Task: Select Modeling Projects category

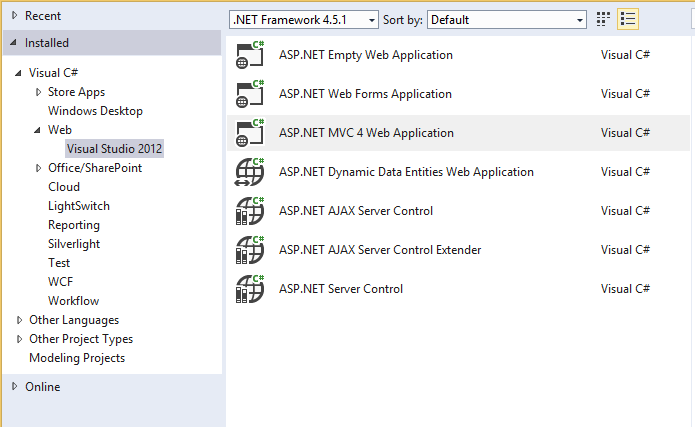Action: pyautogui.click(x=77, y=358)
